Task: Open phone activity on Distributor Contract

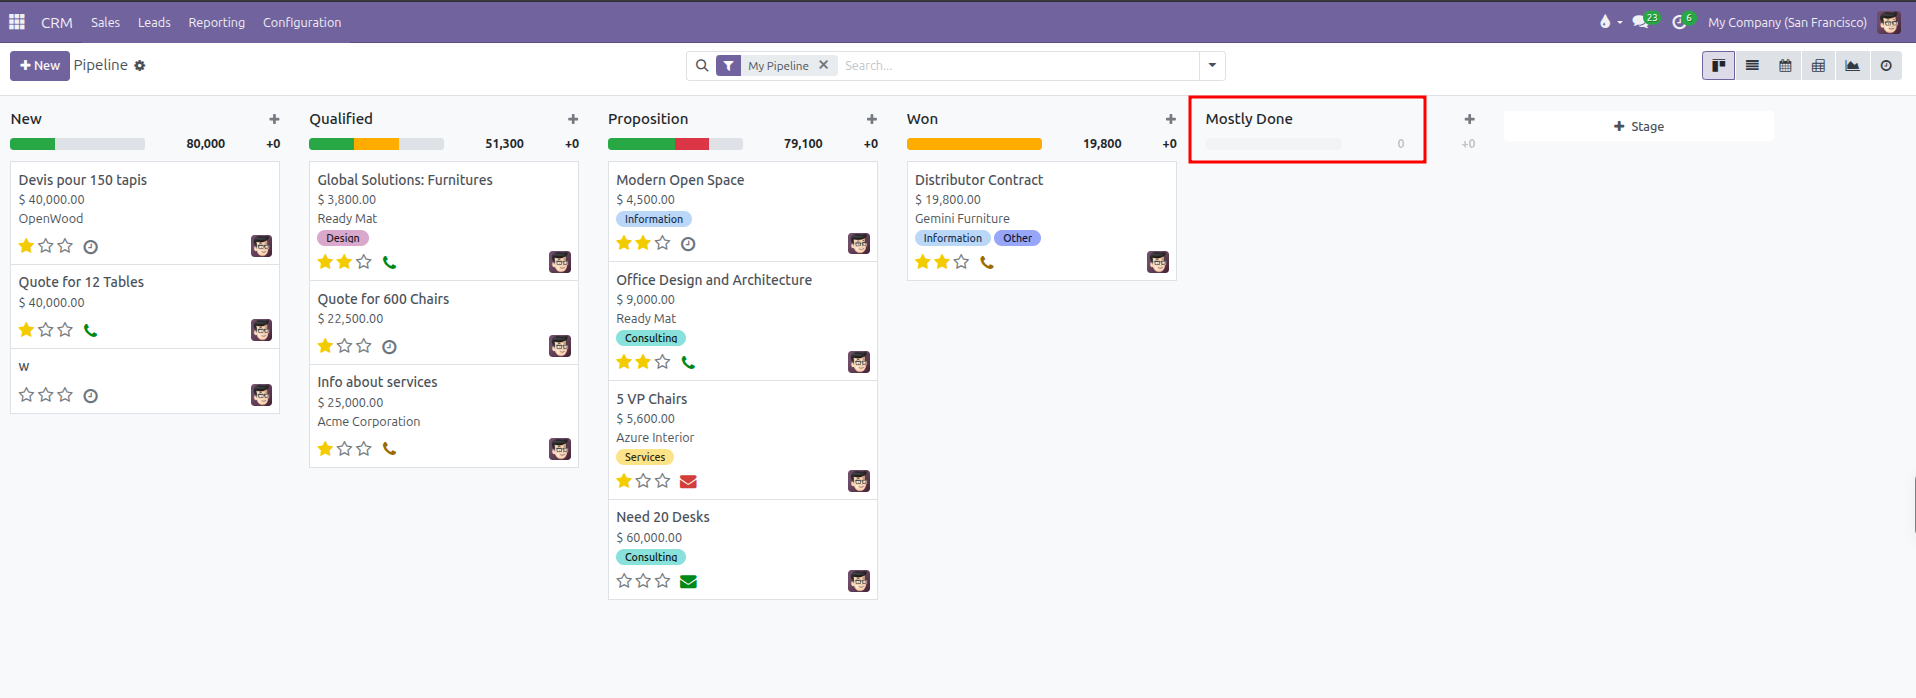Action: 987,263
